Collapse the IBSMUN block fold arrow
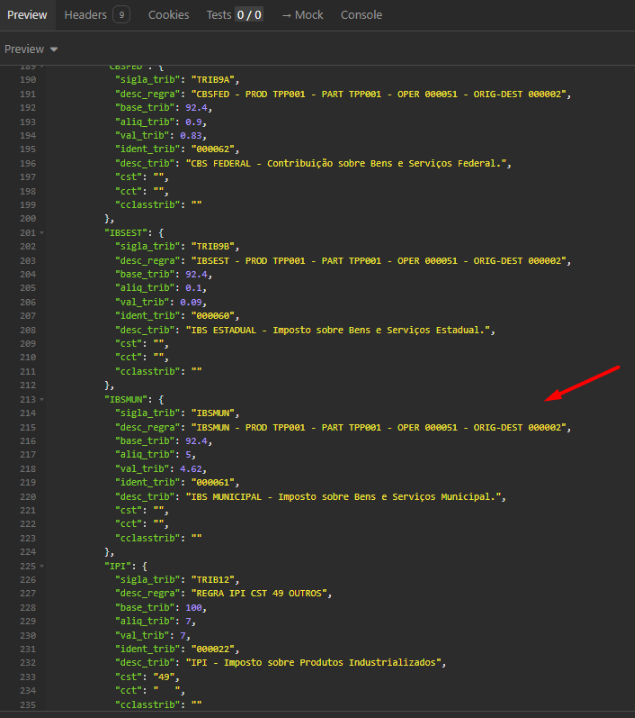This screenshot has width=635, height=718. click(41, 398)
